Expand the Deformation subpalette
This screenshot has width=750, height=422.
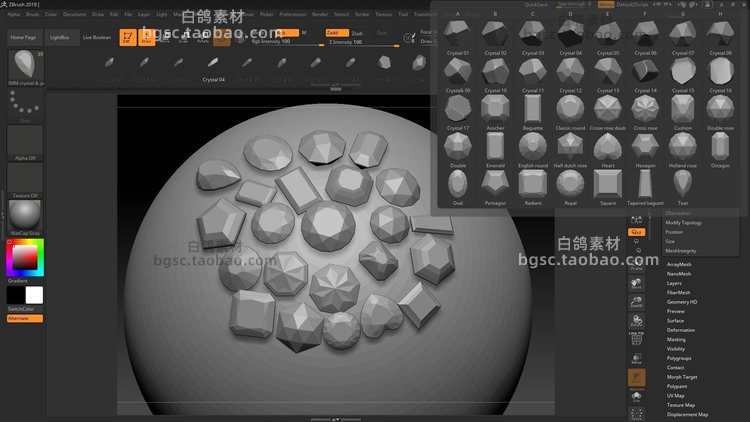coord(681,330)
